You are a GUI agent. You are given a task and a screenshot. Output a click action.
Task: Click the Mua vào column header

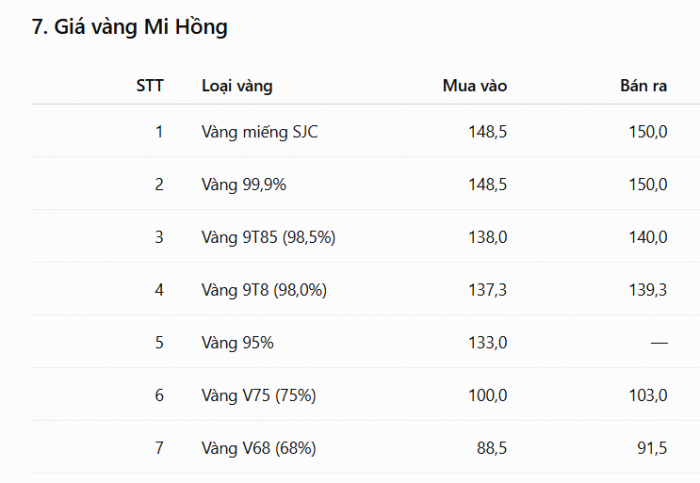coord(475,86)
